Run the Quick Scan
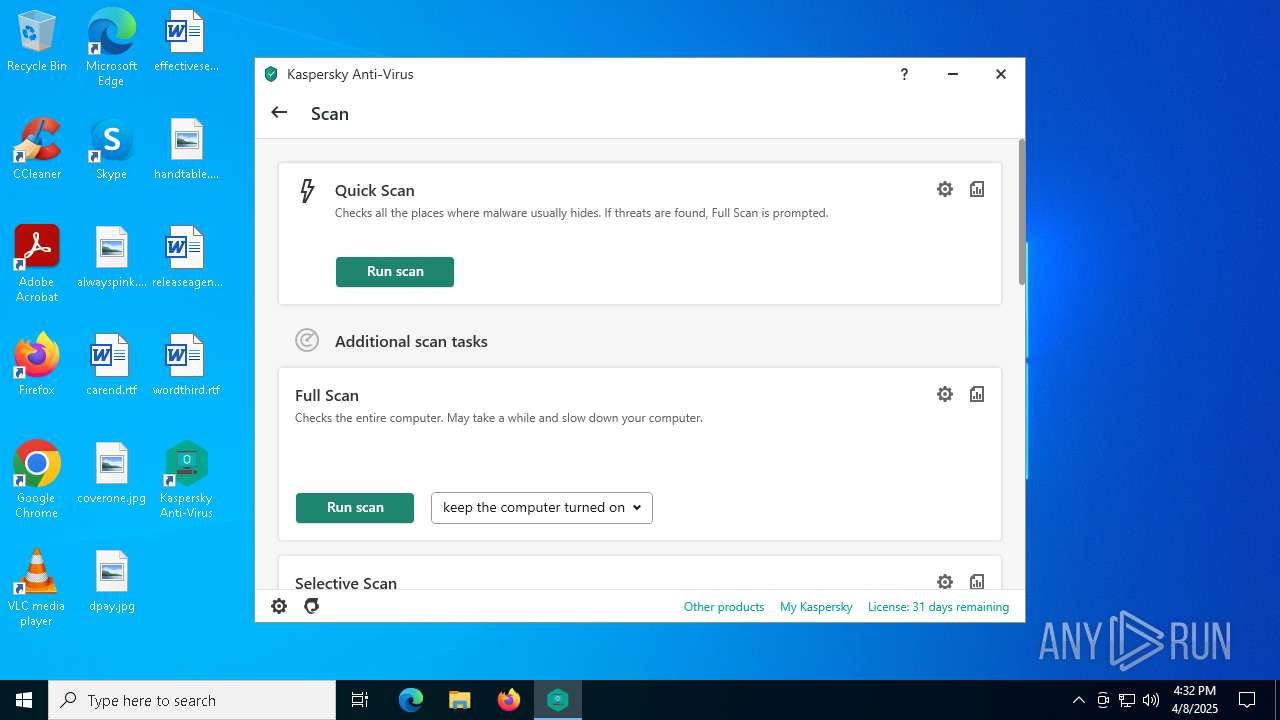The width and height of the screenshot is (1280, 720). [395, 272]
